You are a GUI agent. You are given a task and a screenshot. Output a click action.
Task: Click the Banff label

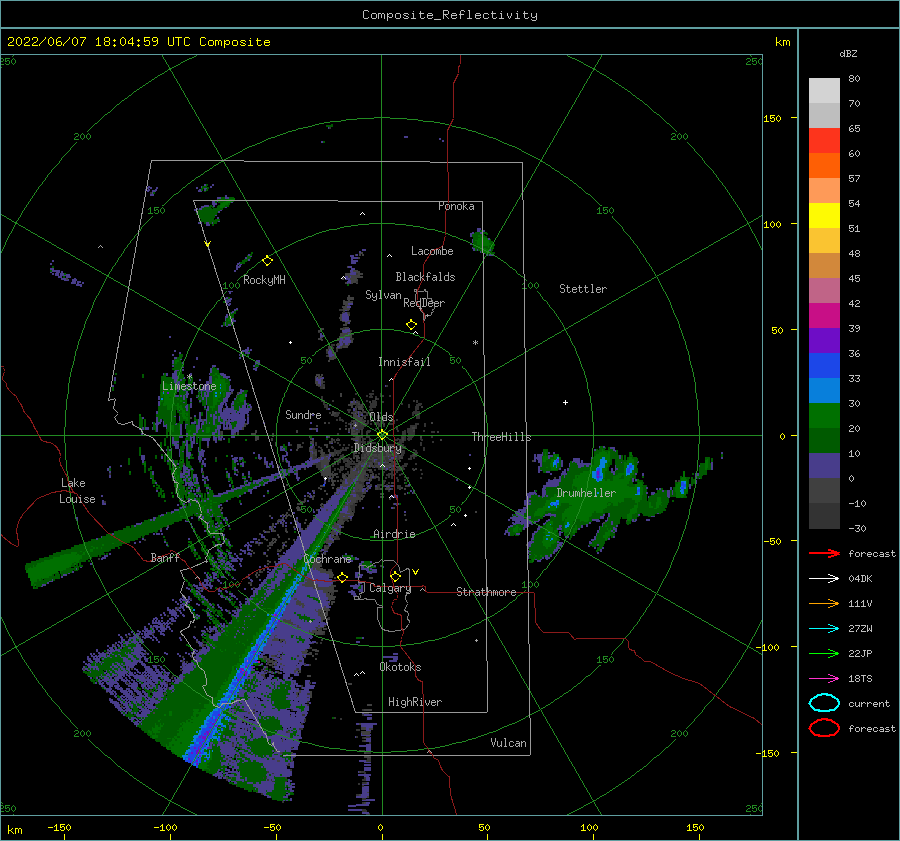click(x=165, y=558)
